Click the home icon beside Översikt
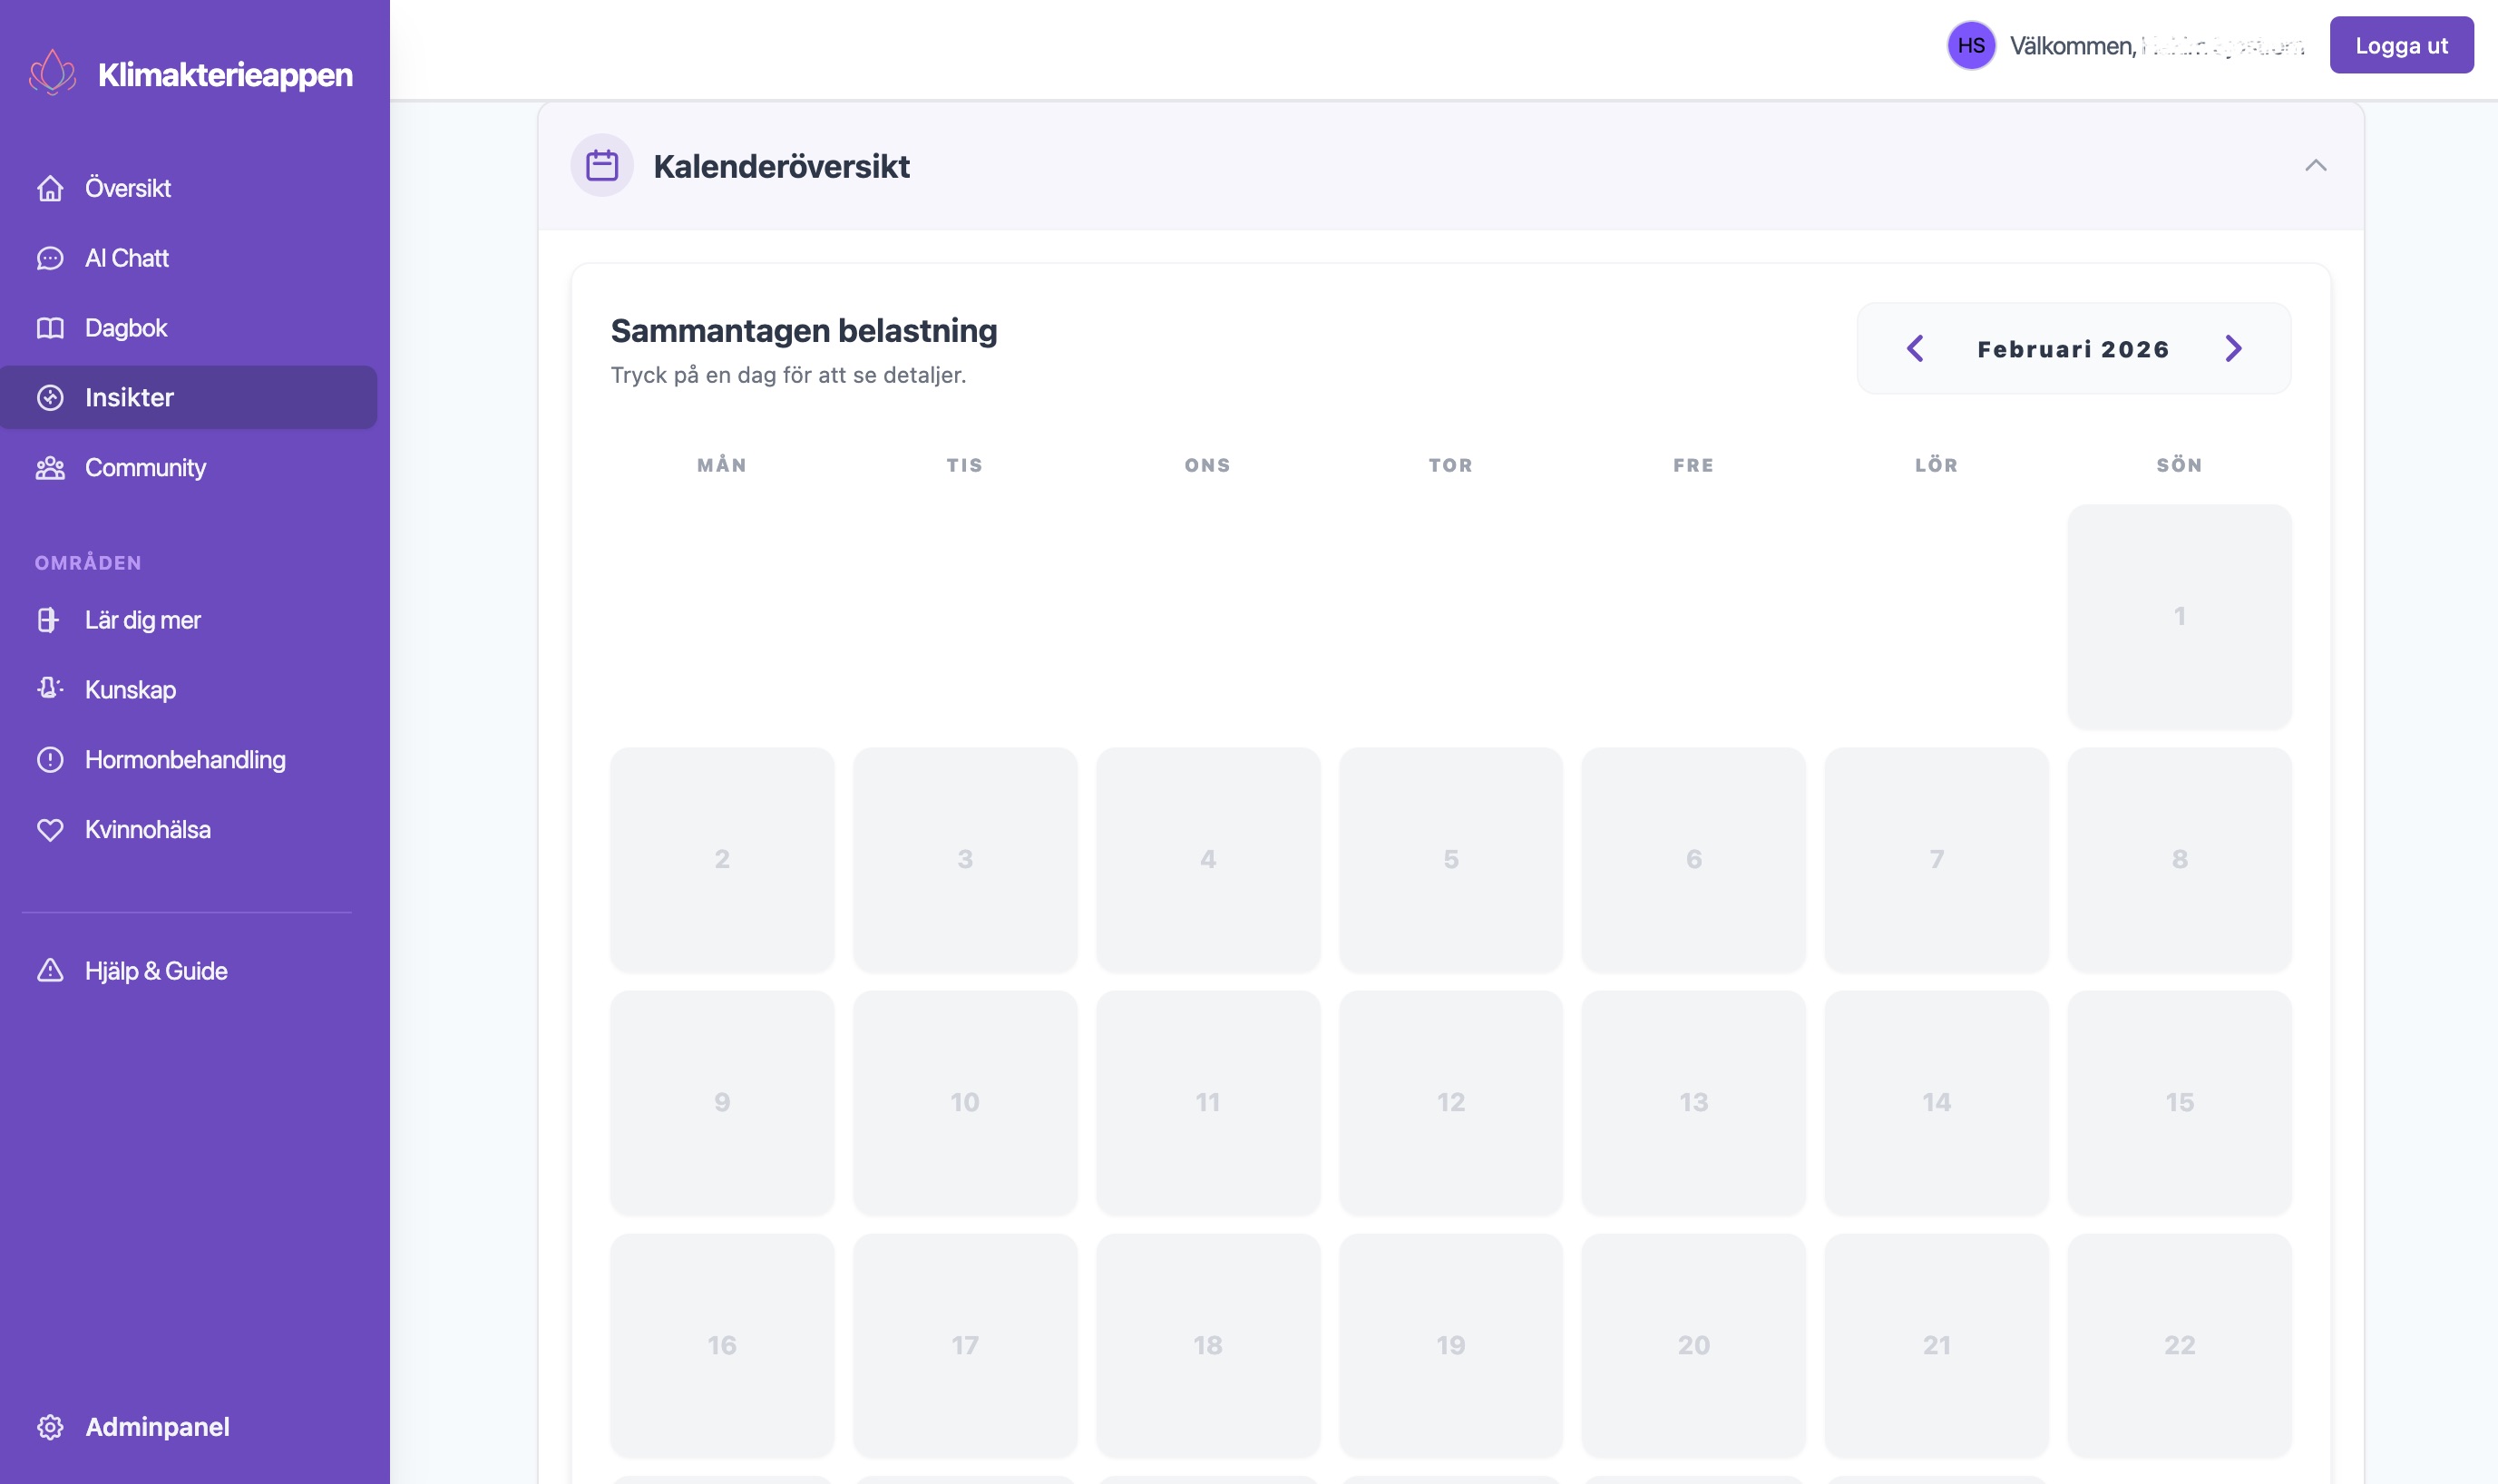This screenshot has height=1484, width=2498. click(x=50, y=188)
